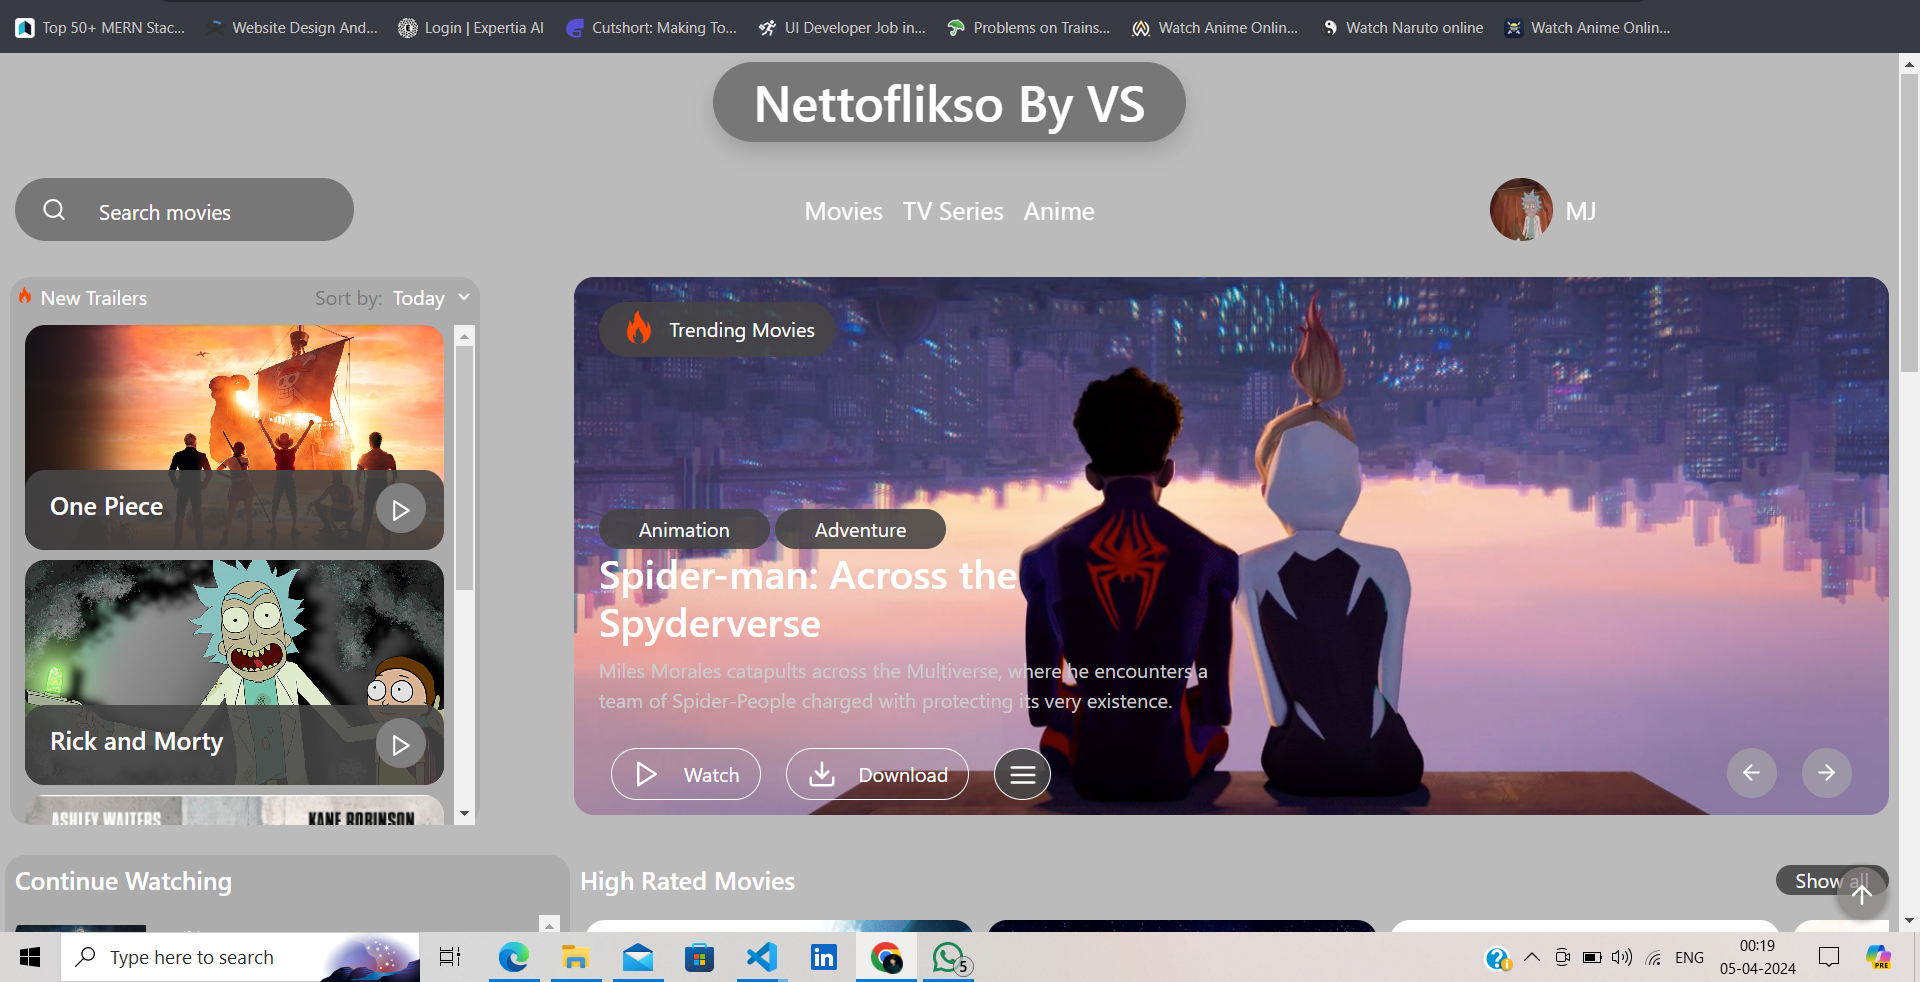Viewport: 1920px width, 982px height.
Task: Open File Explorer from taskbar
Action: coord(575,957)
